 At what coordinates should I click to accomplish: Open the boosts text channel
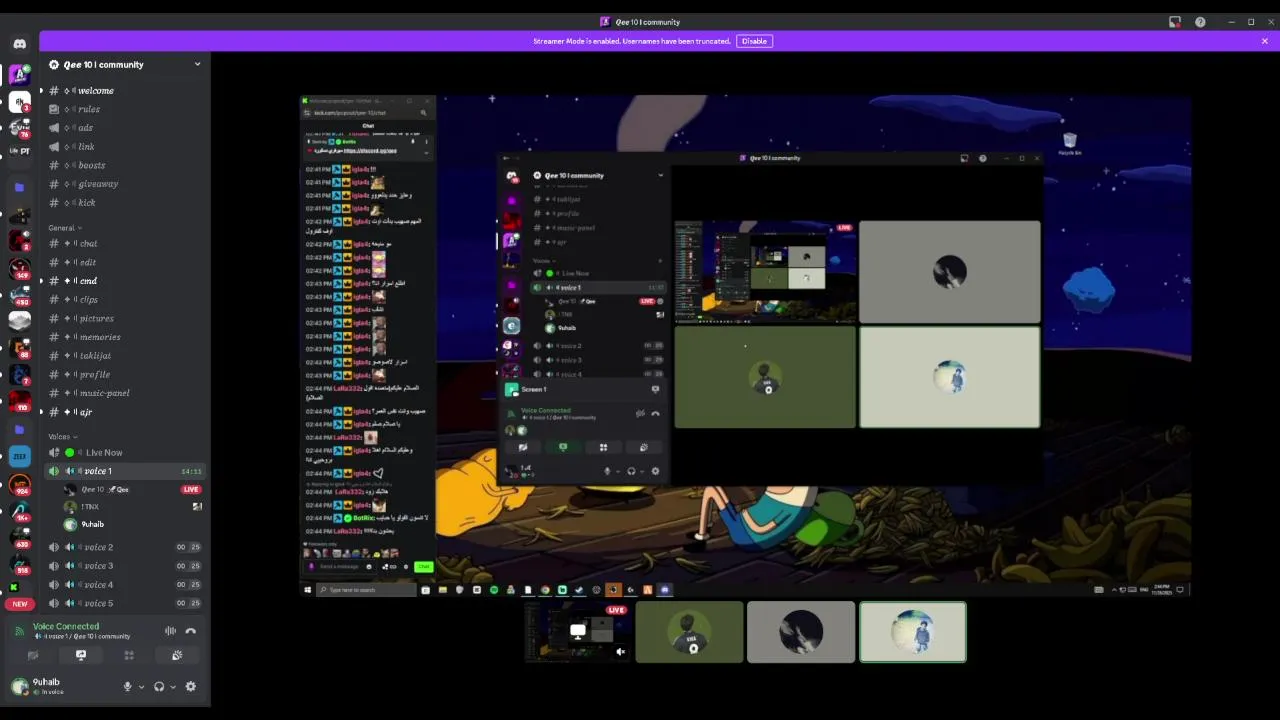[x=125, y=165]
